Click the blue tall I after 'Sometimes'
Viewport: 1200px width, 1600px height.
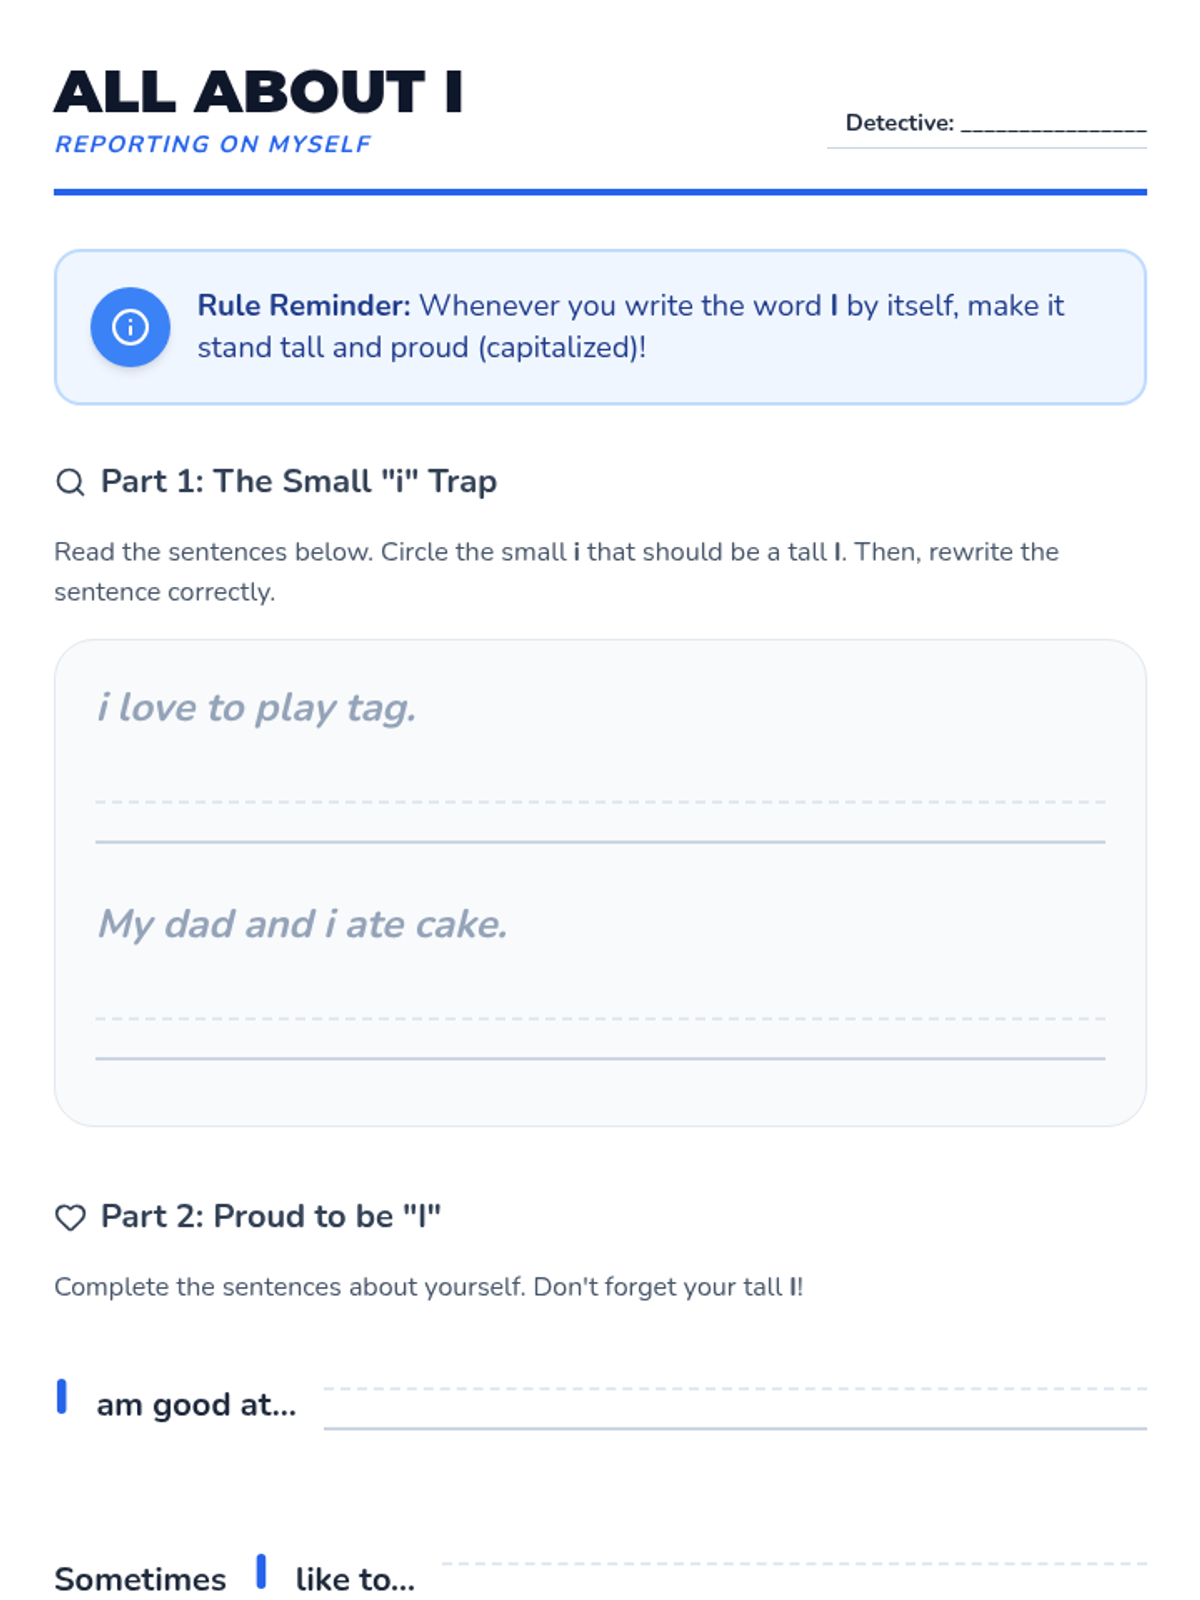tap(261, 1571)
